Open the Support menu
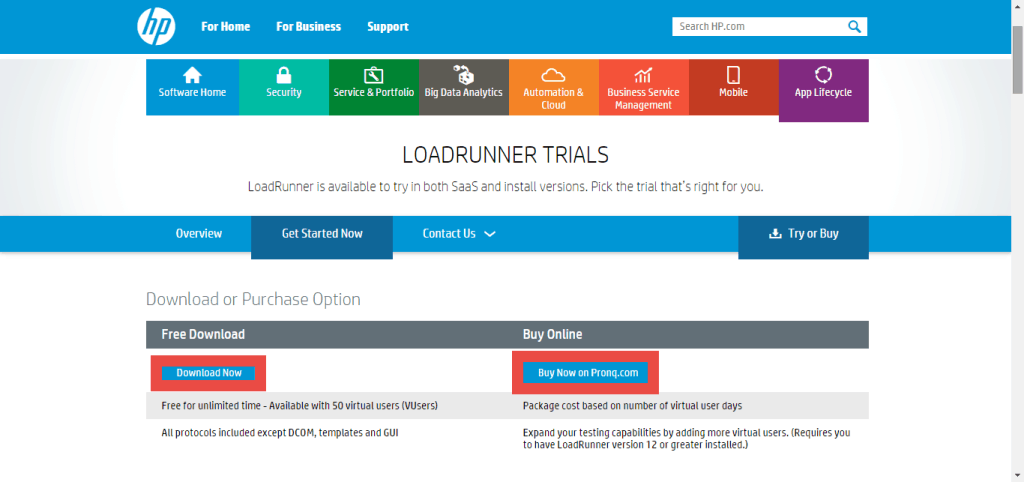 click(x=388, y=27)
